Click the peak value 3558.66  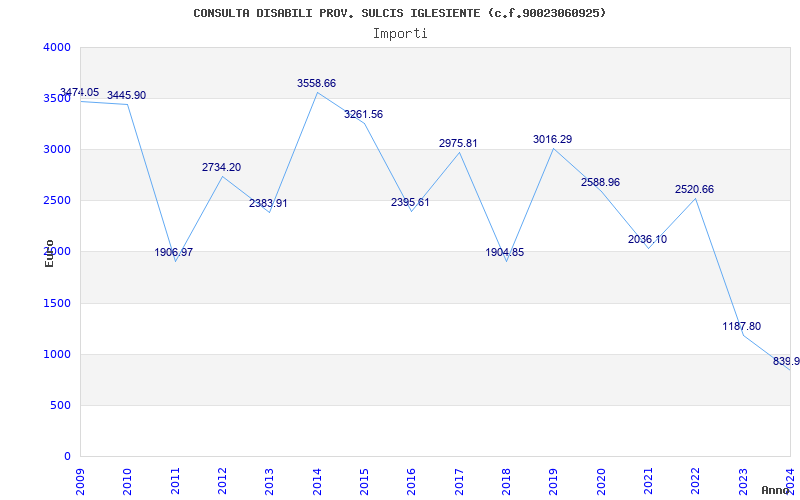(316, 83)
